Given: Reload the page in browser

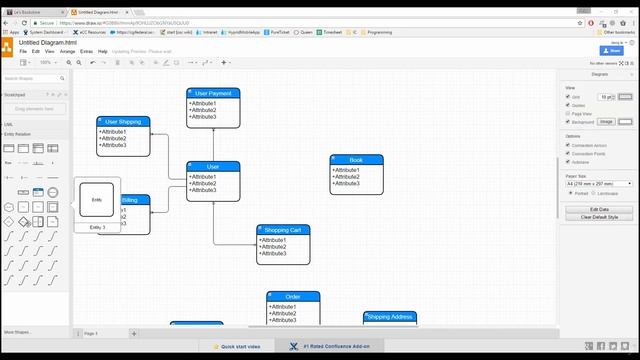Looking at the screenshot, I should [x=24, y=23].
